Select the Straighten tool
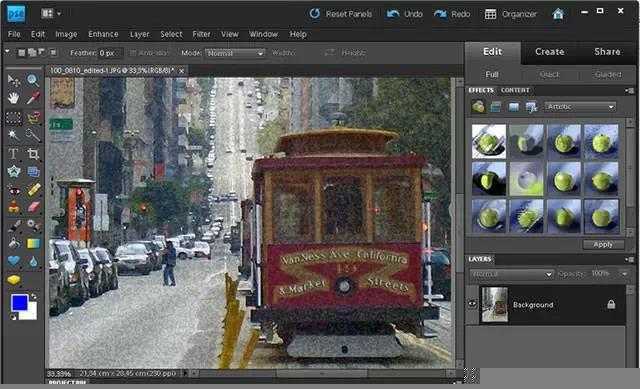Screen dimensions: 640x389 tap(33, 172)
